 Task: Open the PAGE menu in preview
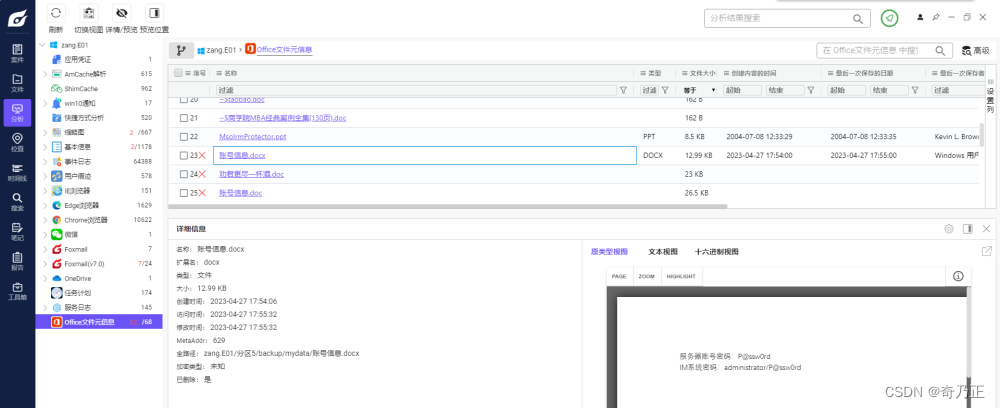(619, 277)
